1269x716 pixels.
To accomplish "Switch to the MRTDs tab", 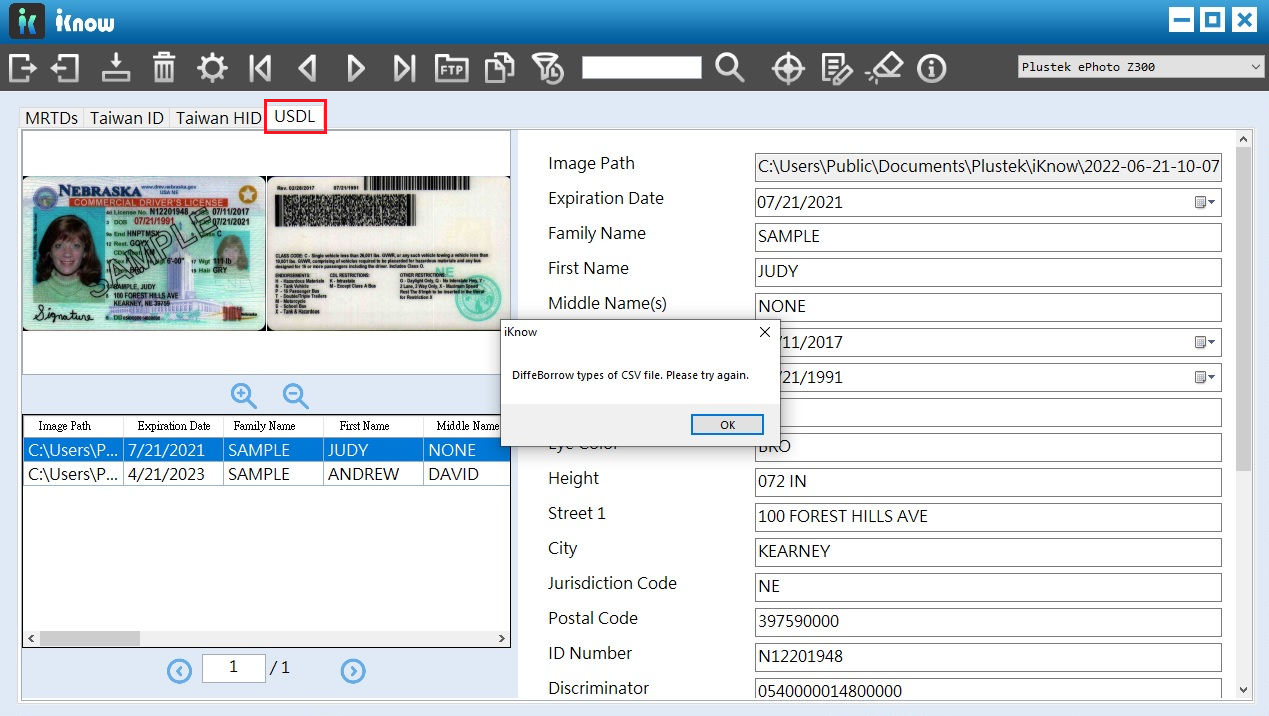I will click(x=51, y=118).
